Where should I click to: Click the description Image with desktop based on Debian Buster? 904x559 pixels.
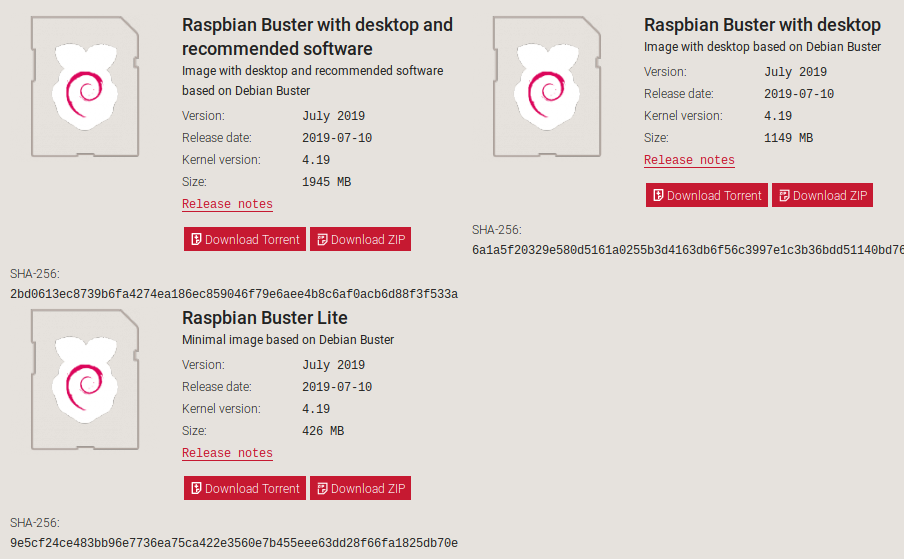[x=762, y=47]
